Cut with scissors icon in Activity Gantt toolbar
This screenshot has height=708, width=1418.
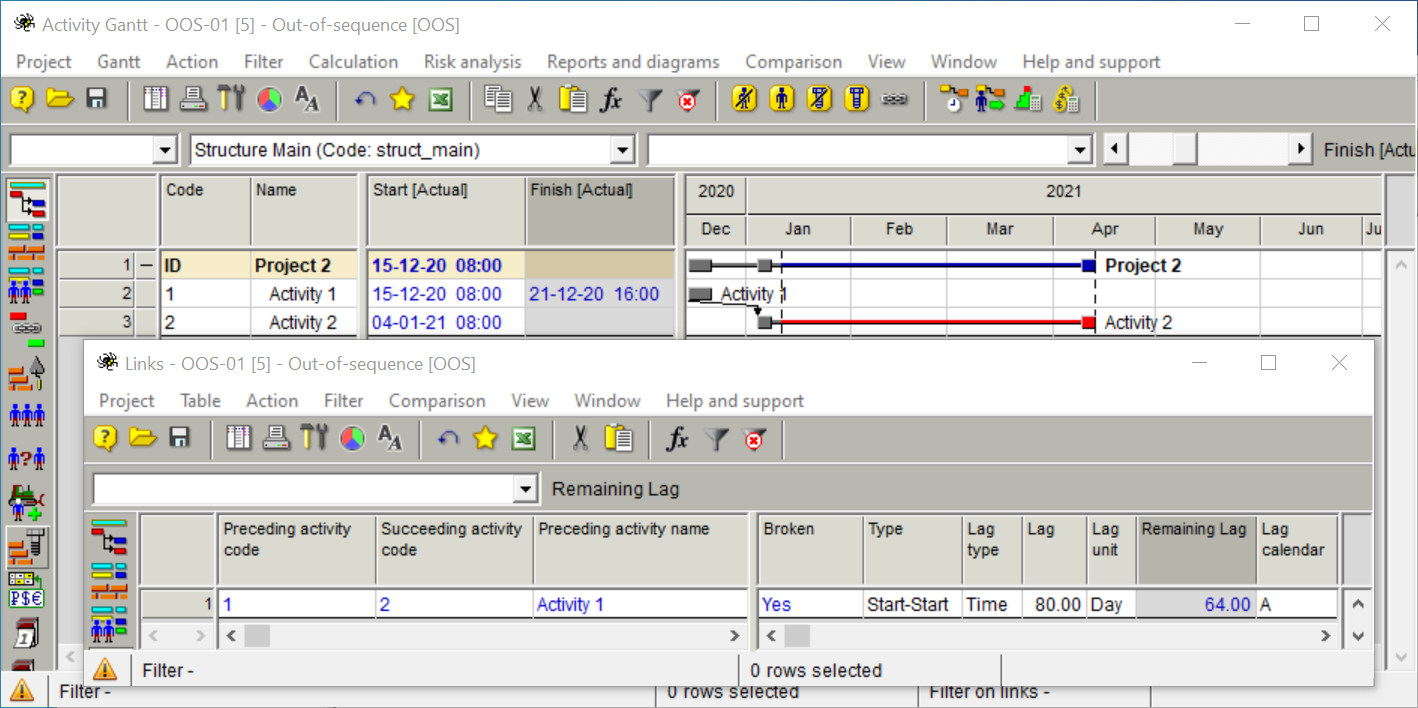click(535, 99)
